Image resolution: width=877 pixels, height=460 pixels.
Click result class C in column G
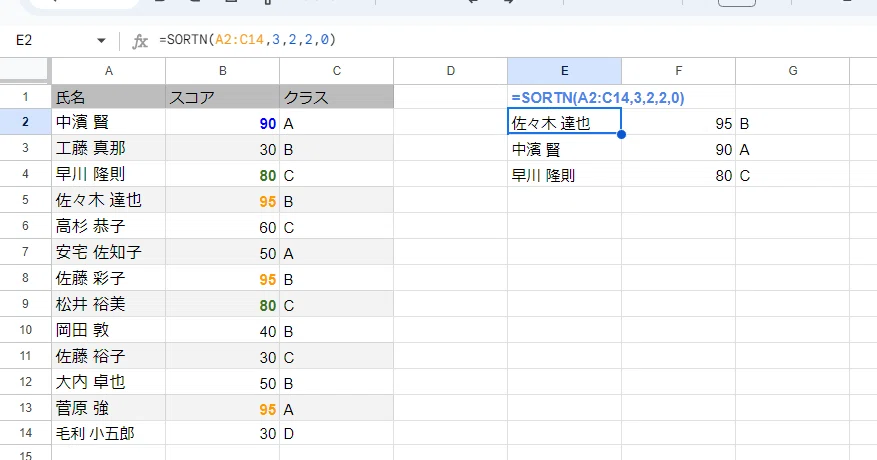pyautogui.click(x=793, y=175)
